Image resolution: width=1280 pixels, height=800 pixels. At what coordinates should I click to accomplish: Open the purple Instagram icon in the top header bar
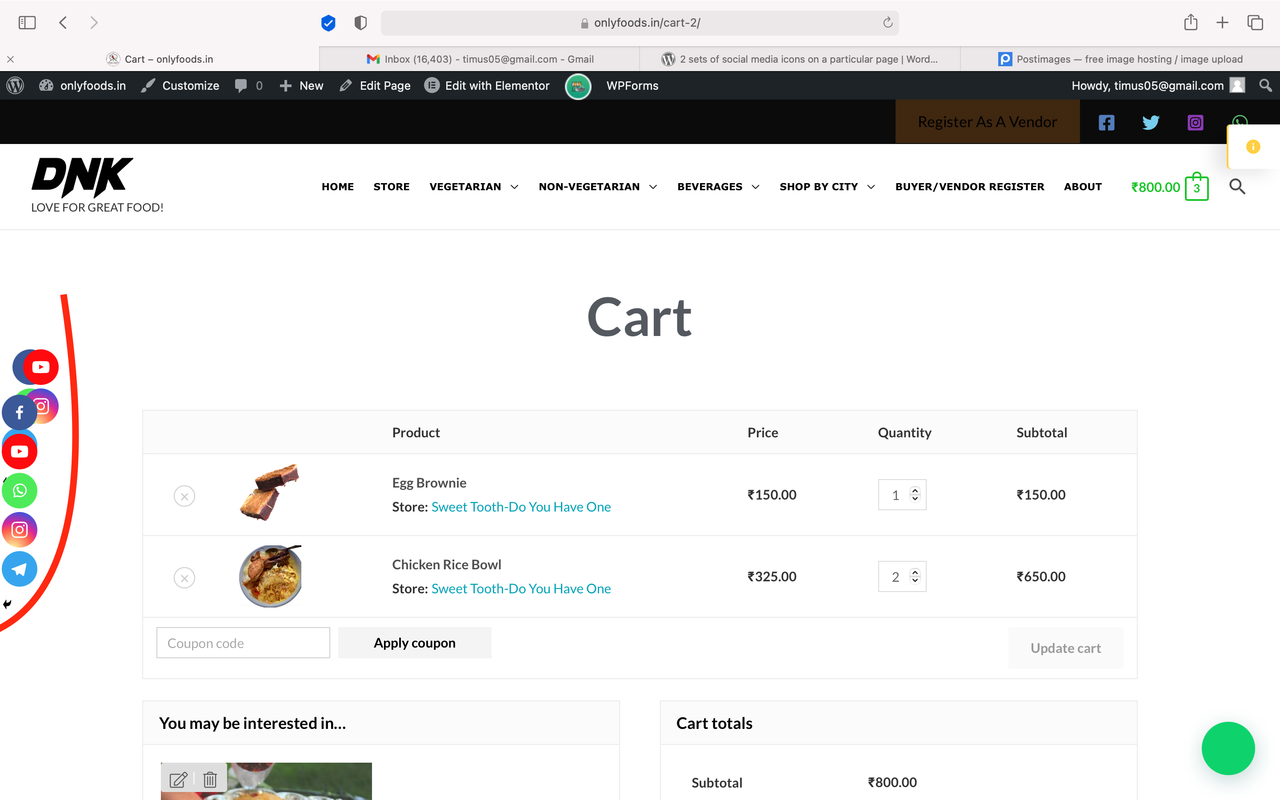(1195, 122)
